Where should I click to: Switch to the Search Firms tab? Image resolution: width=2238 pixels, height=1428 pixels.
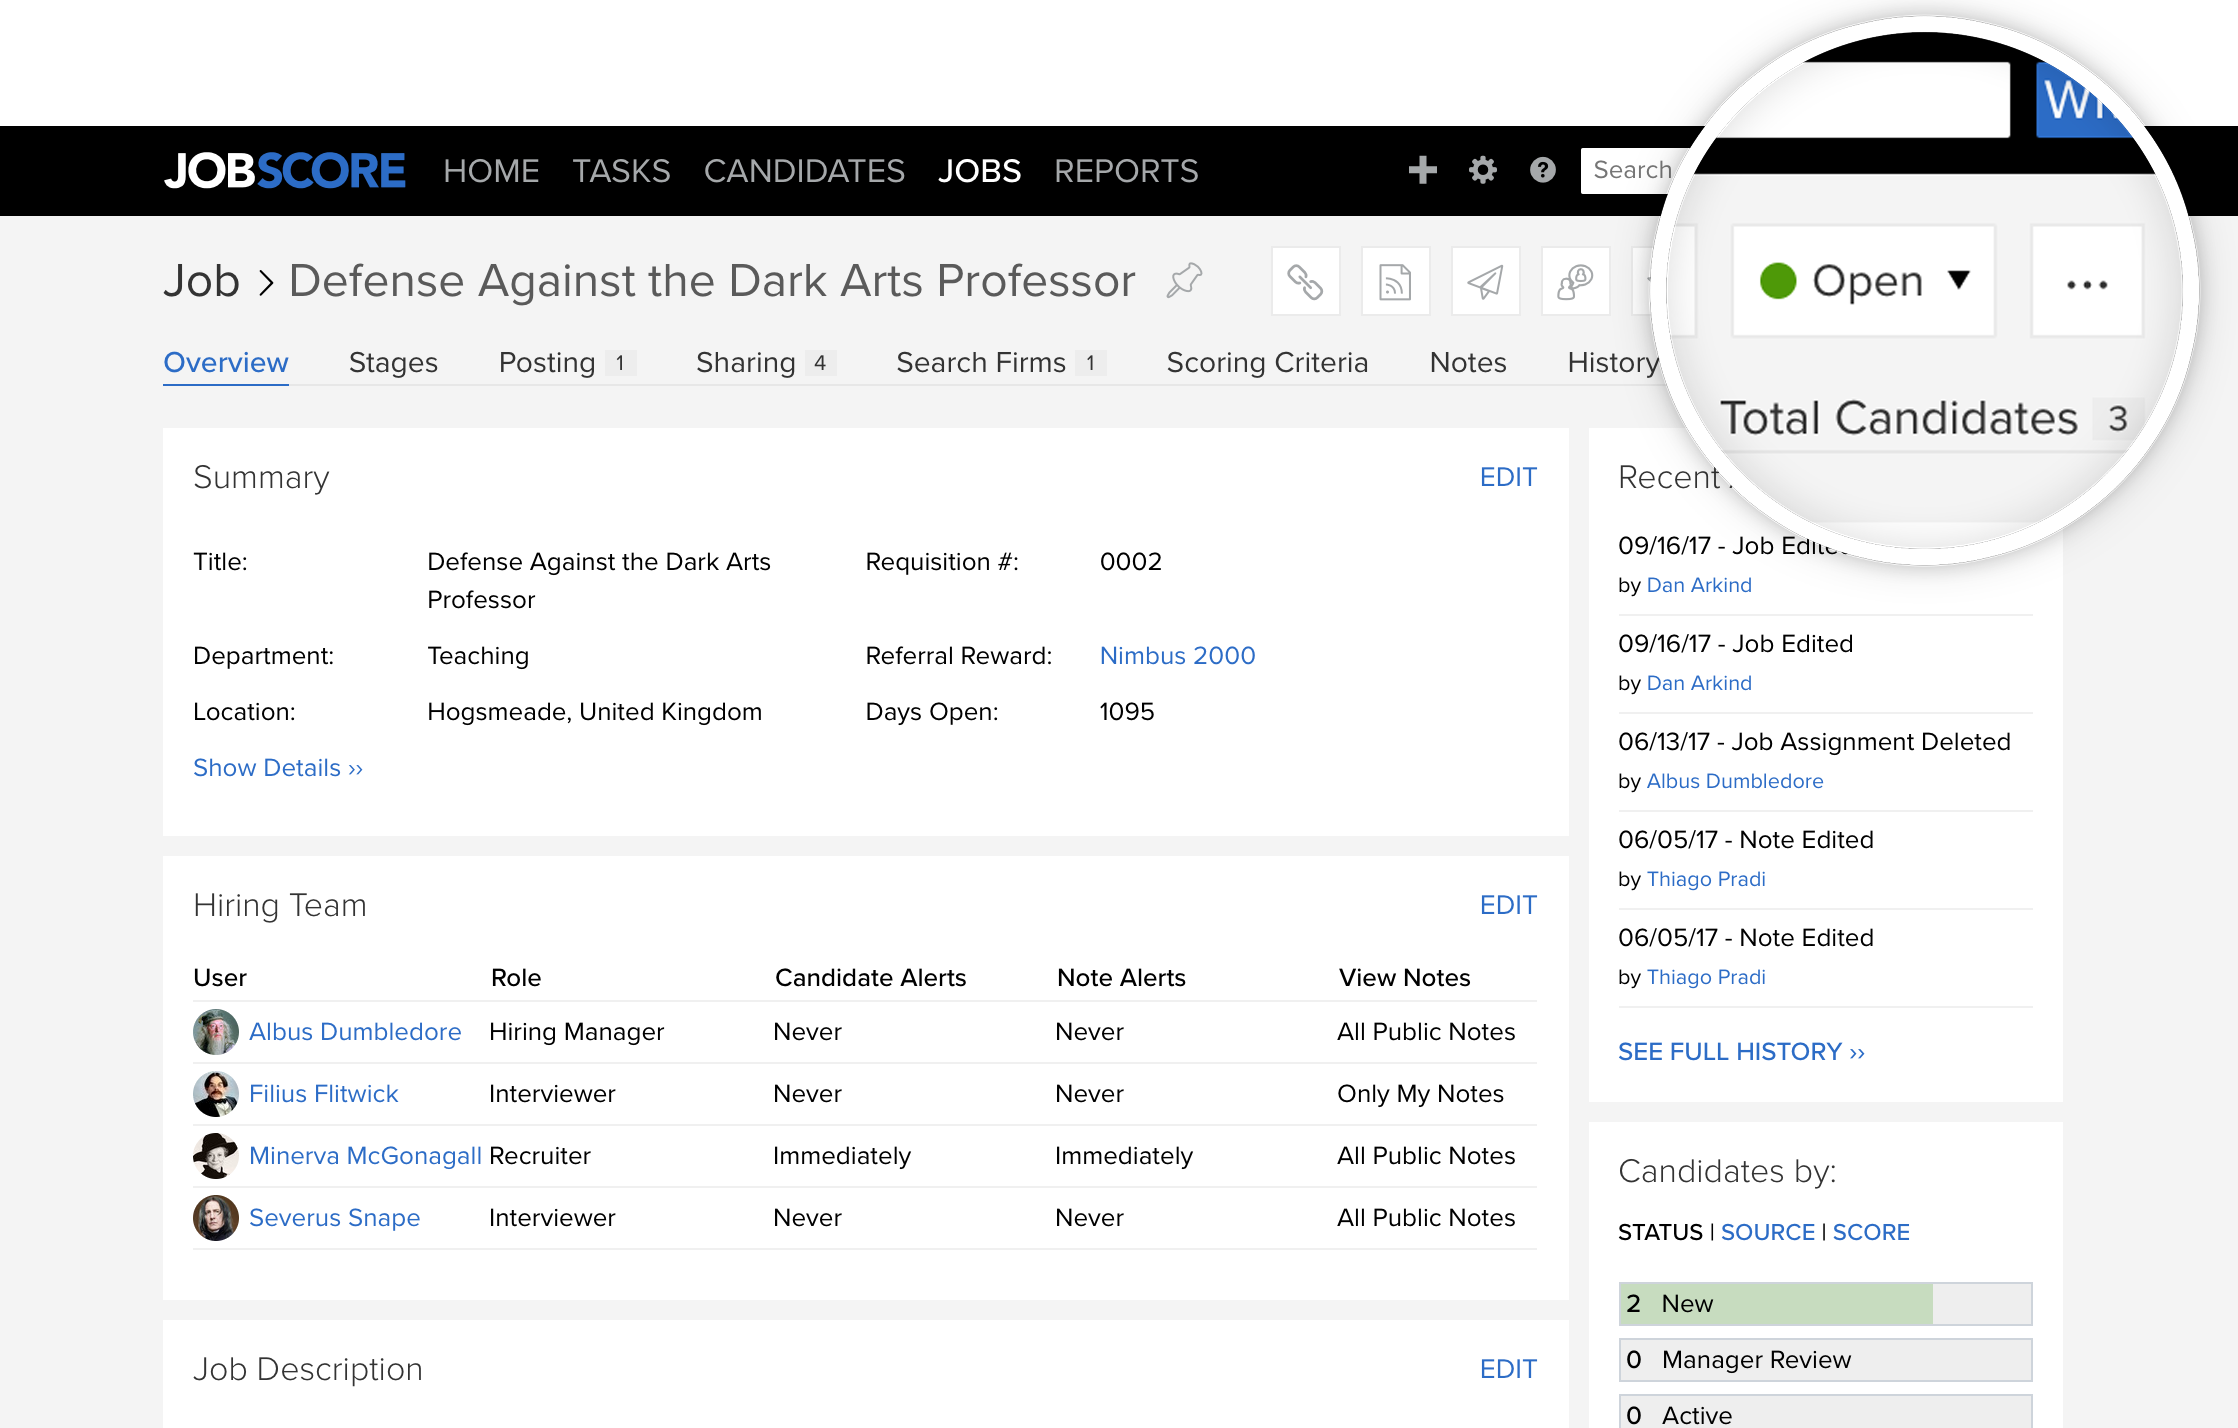[1001, 362]
